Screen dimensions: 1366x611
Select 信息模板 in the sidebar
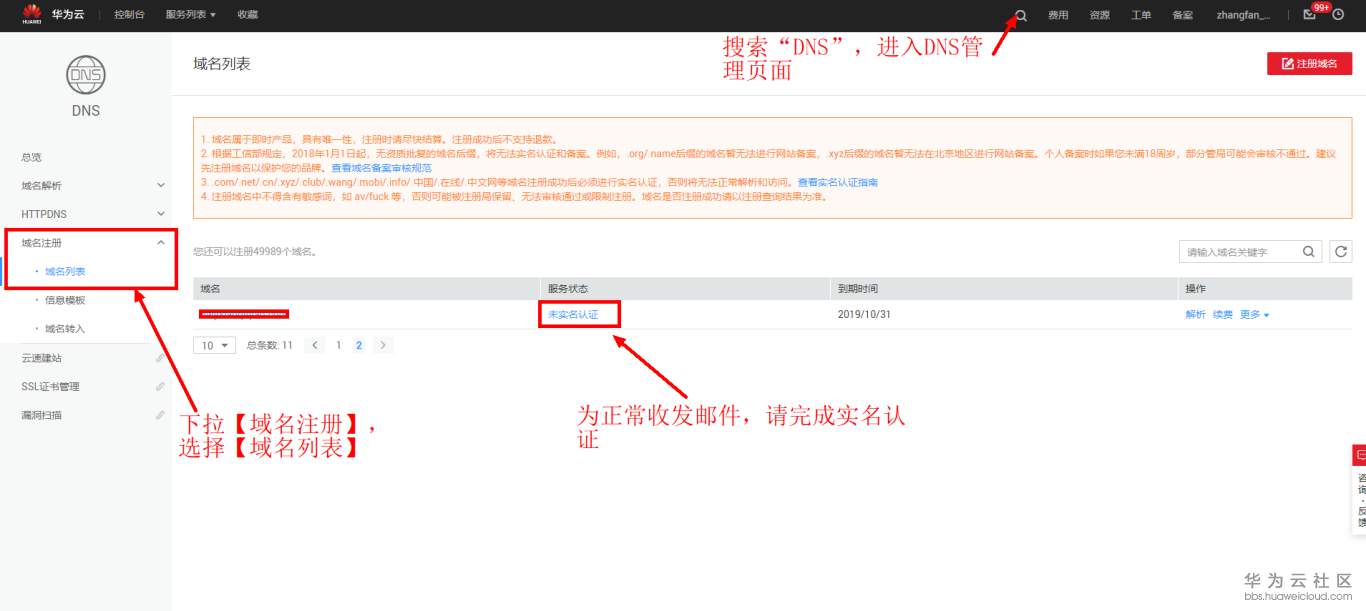click(x=65, y=300)
